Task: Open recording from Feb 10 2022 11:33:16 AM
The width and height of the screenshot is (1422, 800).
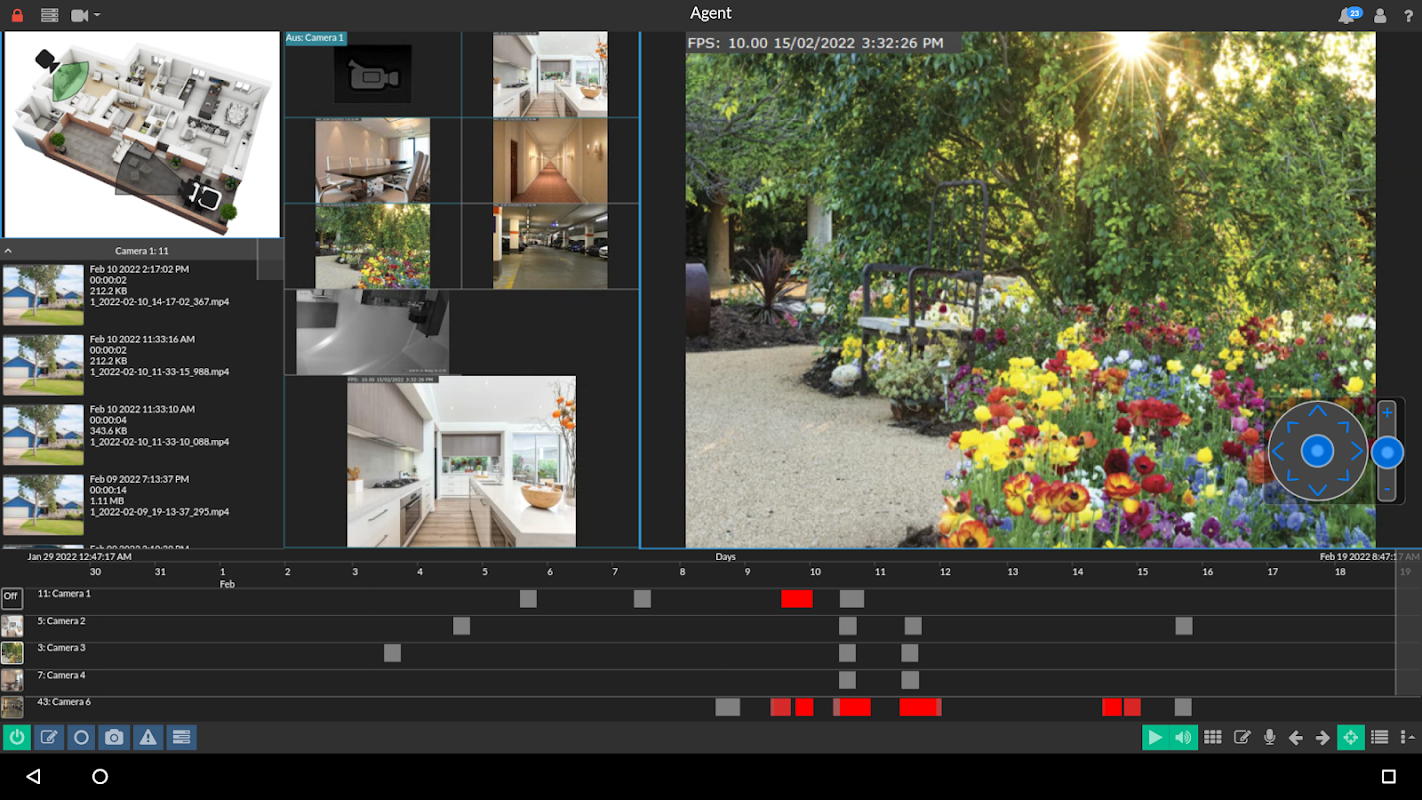Action: point(142,365)
